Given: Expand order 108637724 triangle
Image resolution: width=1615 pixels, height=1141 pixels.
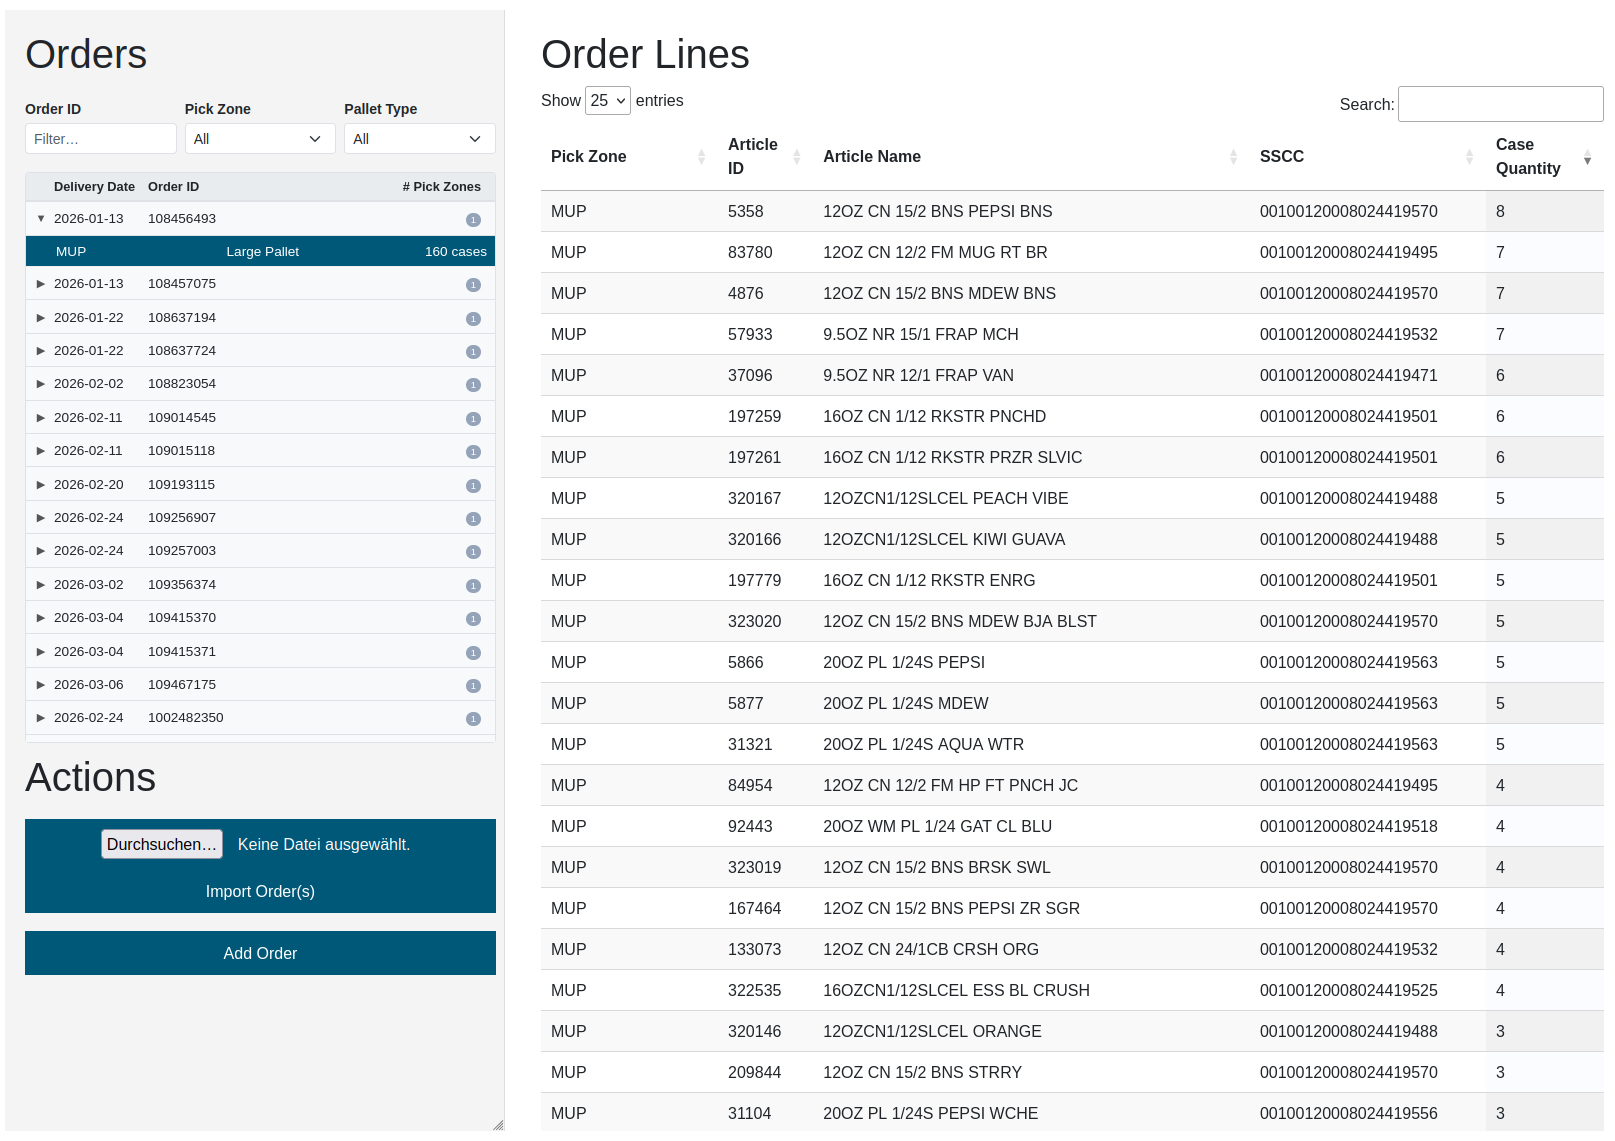Looking at the screenshot, I should (41, 351).
